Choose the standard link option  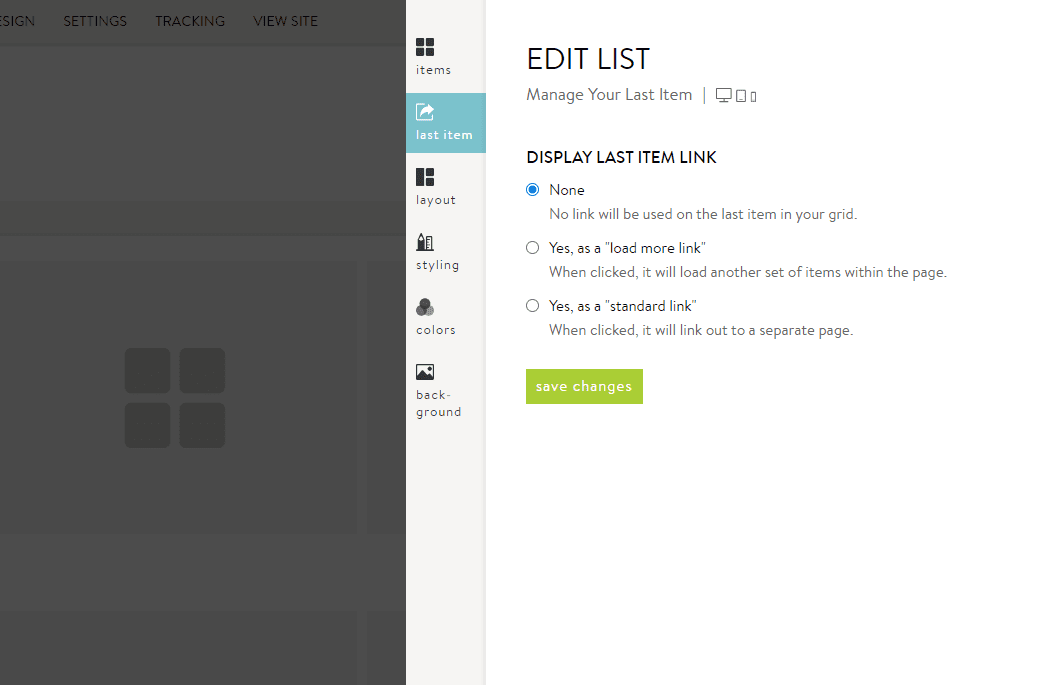click(532, 305)
